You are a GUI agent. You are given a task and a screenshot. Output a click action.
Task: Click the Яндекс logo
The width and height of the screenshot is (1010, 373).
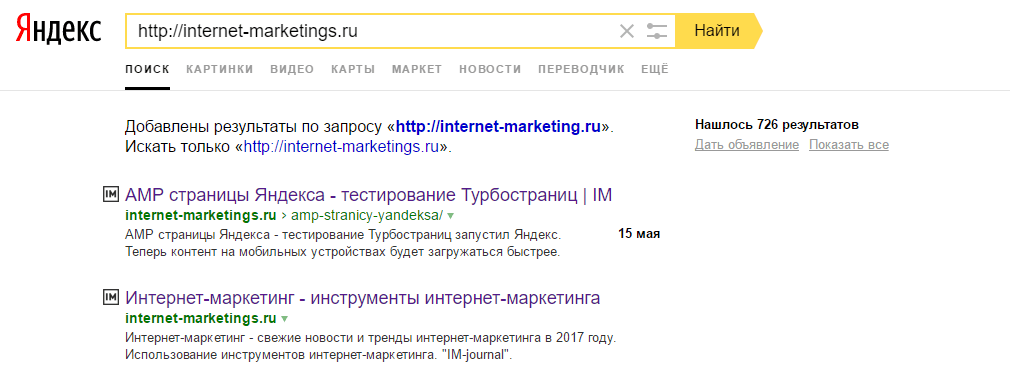(59, 30)
